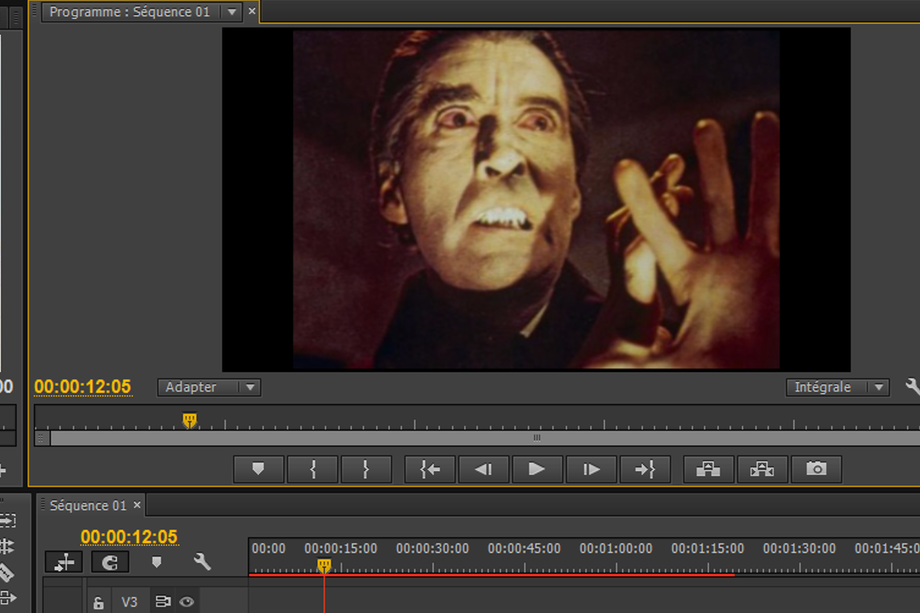Toggle V3 track output eye icon
The height and width of the screenshot is (613, 920).
pyautogui.click(x=187, y=602)
